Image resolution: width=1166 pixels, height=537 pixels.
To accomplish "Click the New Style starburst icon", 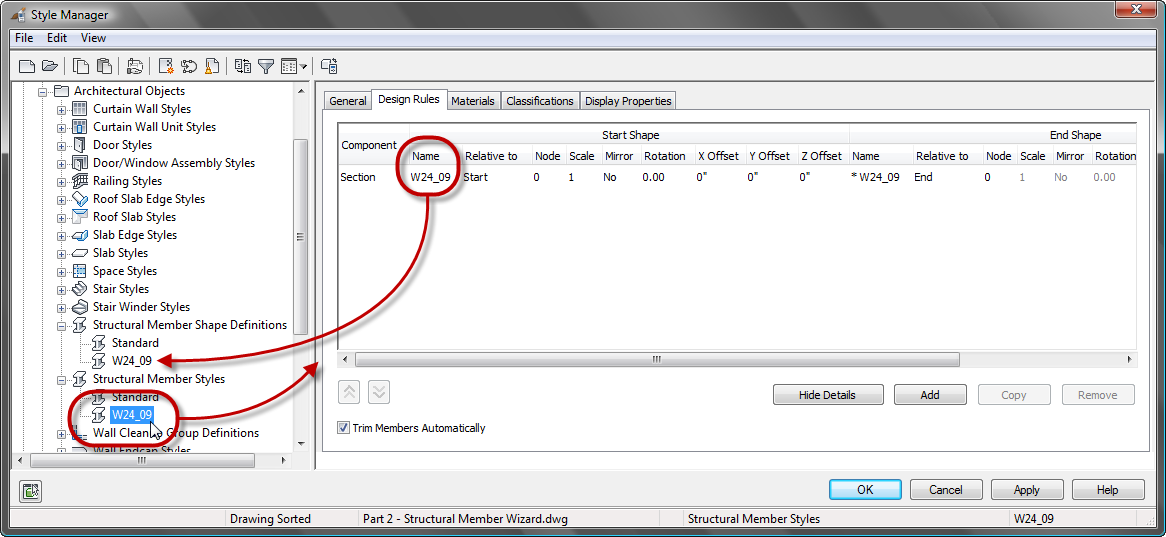I will [x=167, y=66].
